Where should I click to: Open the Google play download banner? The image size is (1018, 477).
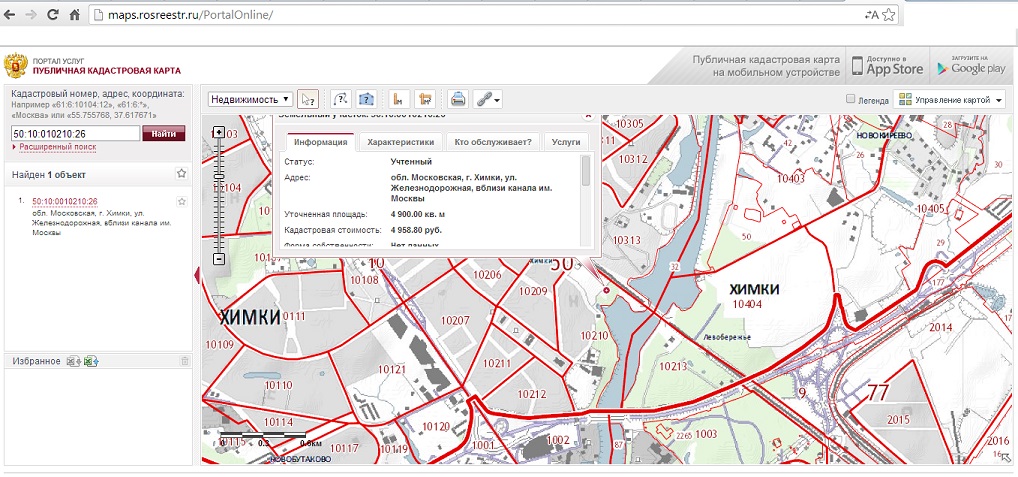[971, 66]
